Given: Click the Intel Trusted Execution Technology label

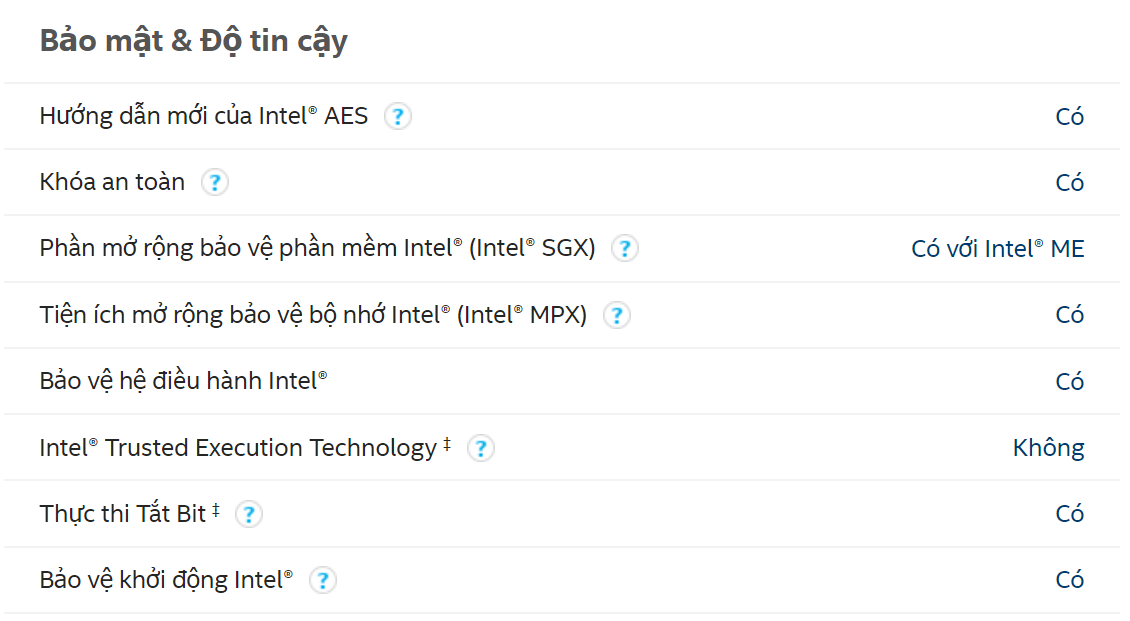Looking at the screenshot, I should [246, 448].
